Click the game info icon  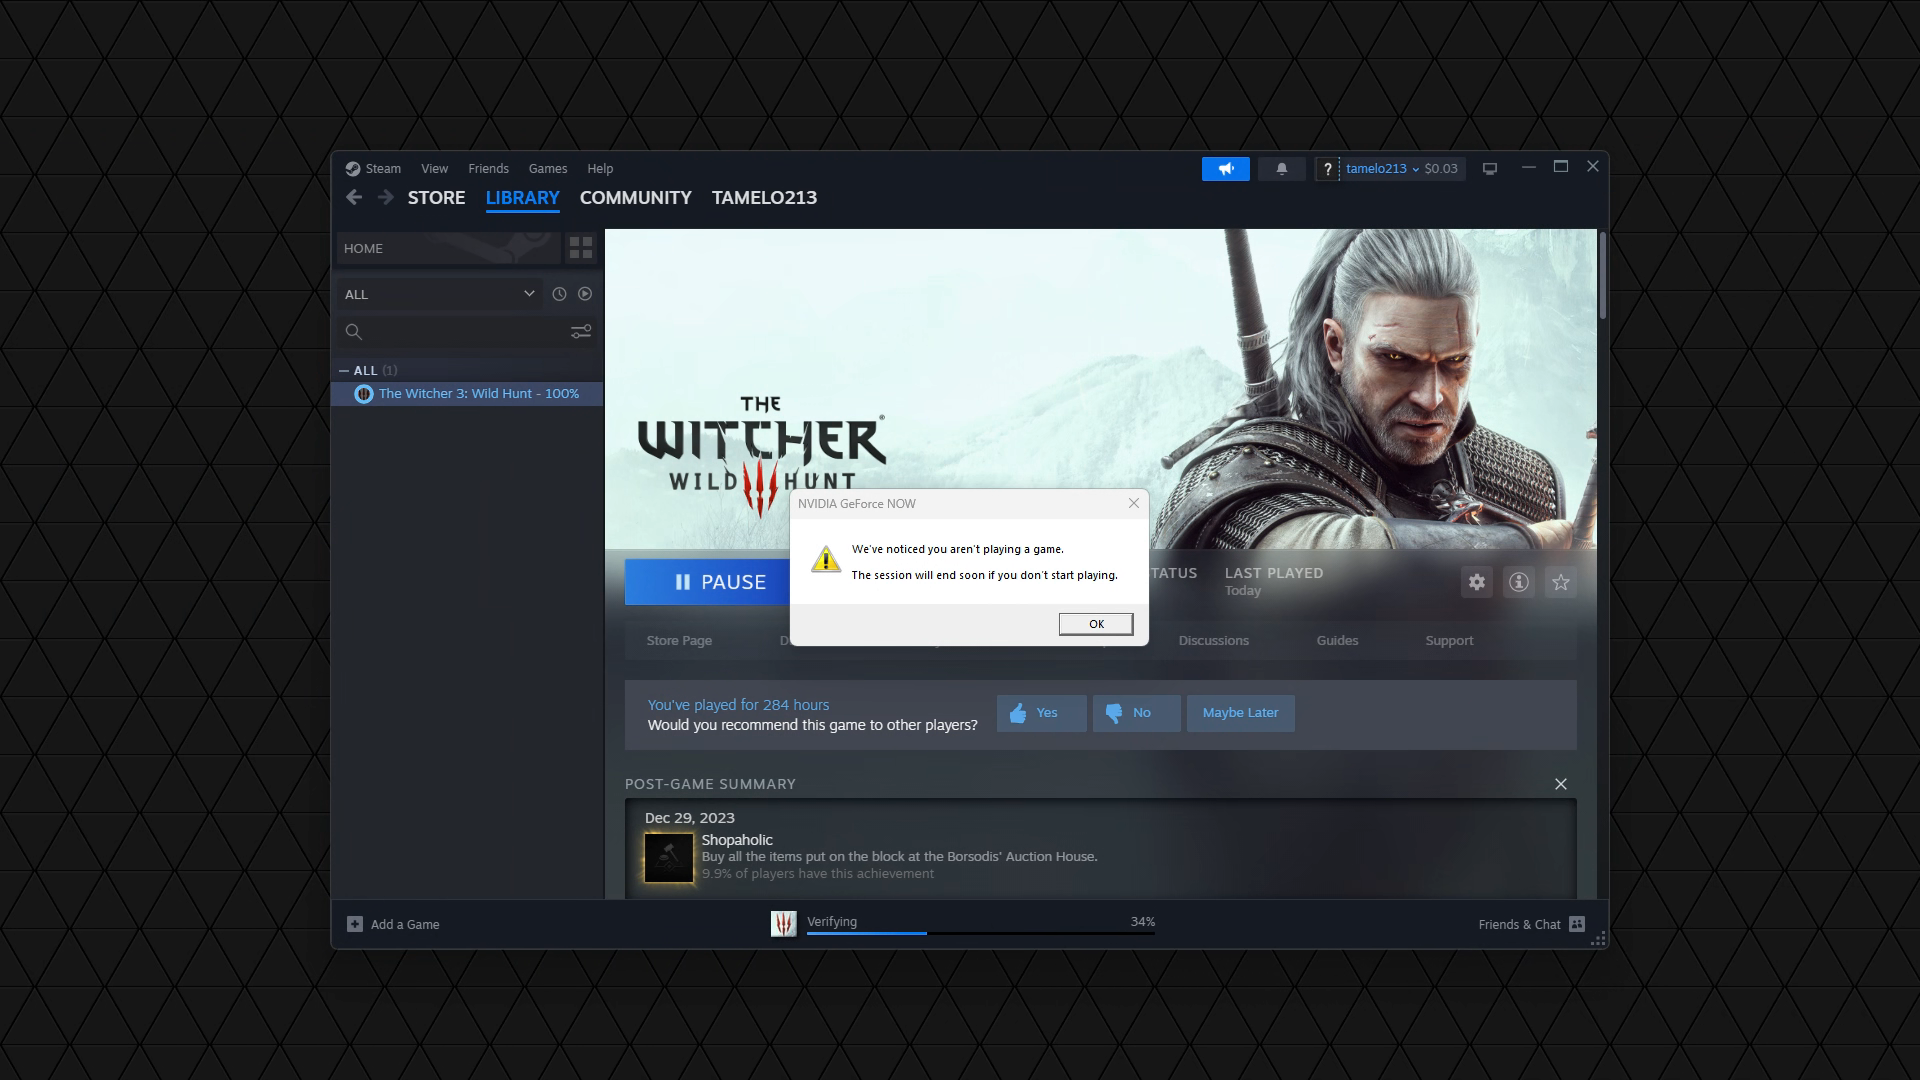(x=1518, y=582)
